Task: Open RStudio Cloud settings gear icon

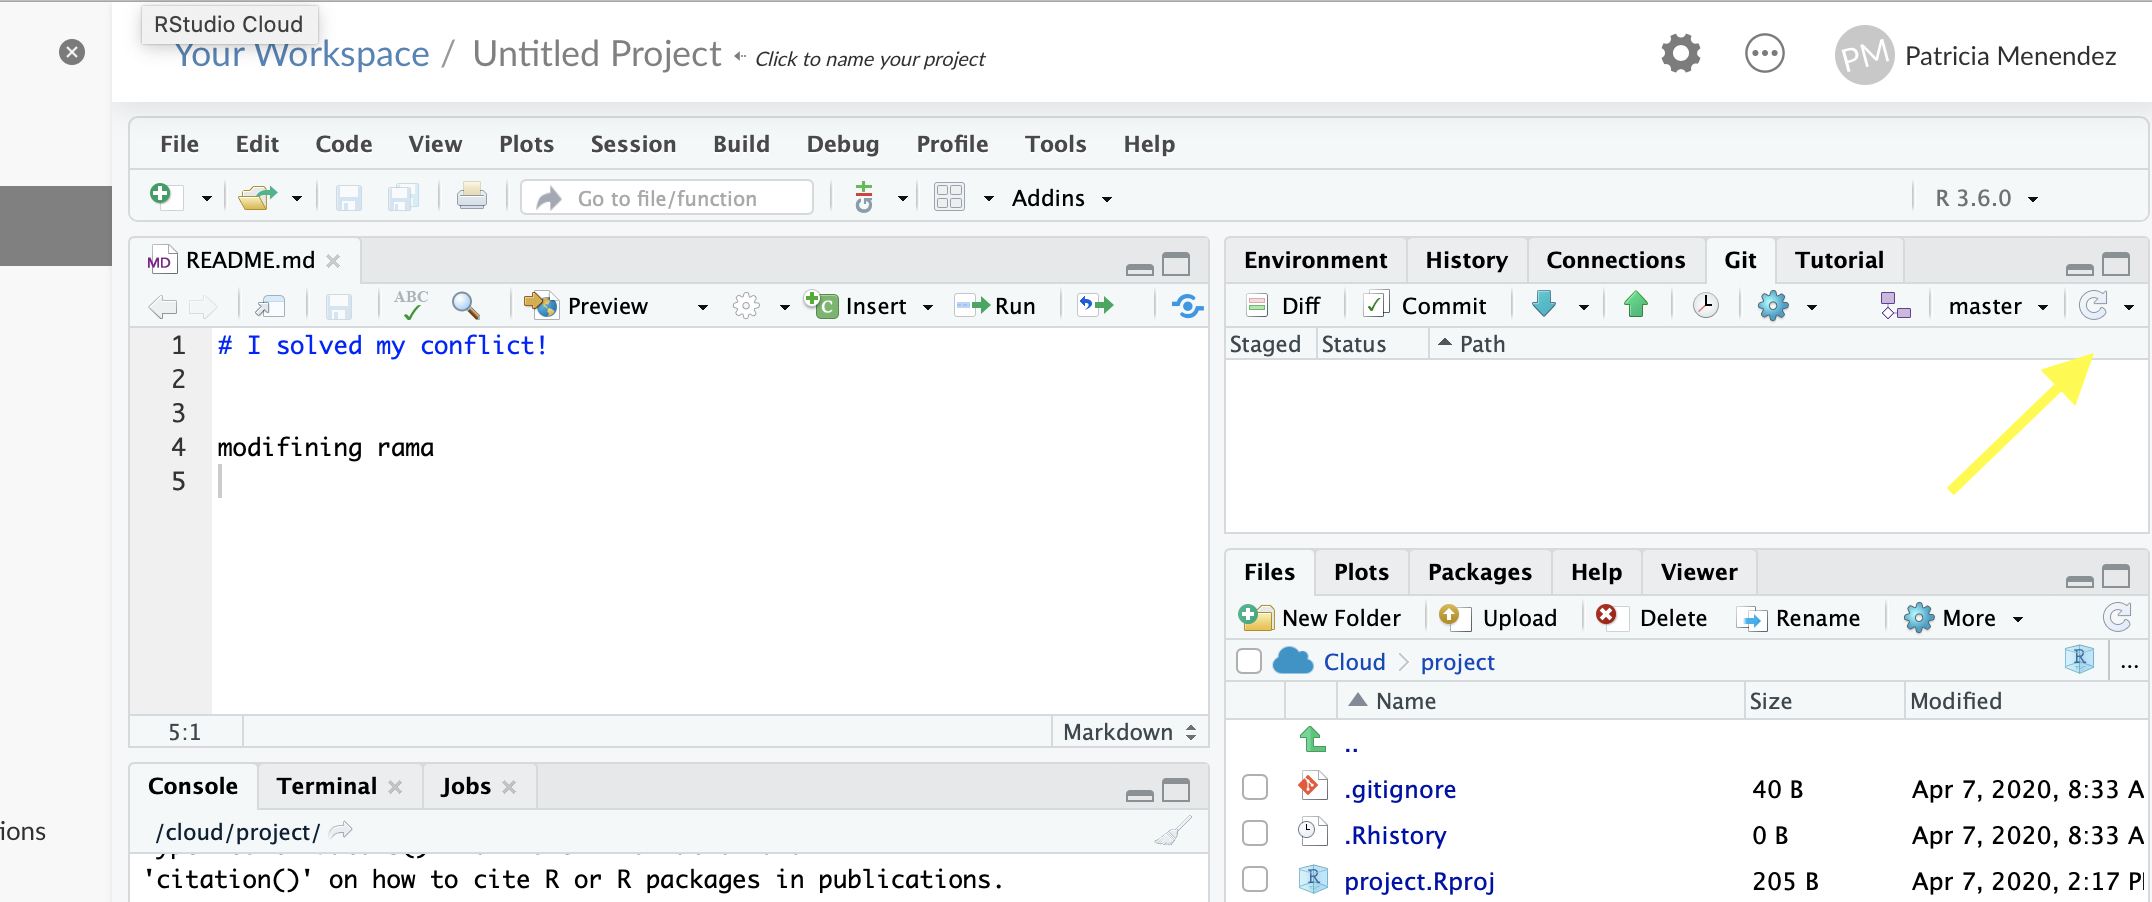Action: click(1680, 54)
